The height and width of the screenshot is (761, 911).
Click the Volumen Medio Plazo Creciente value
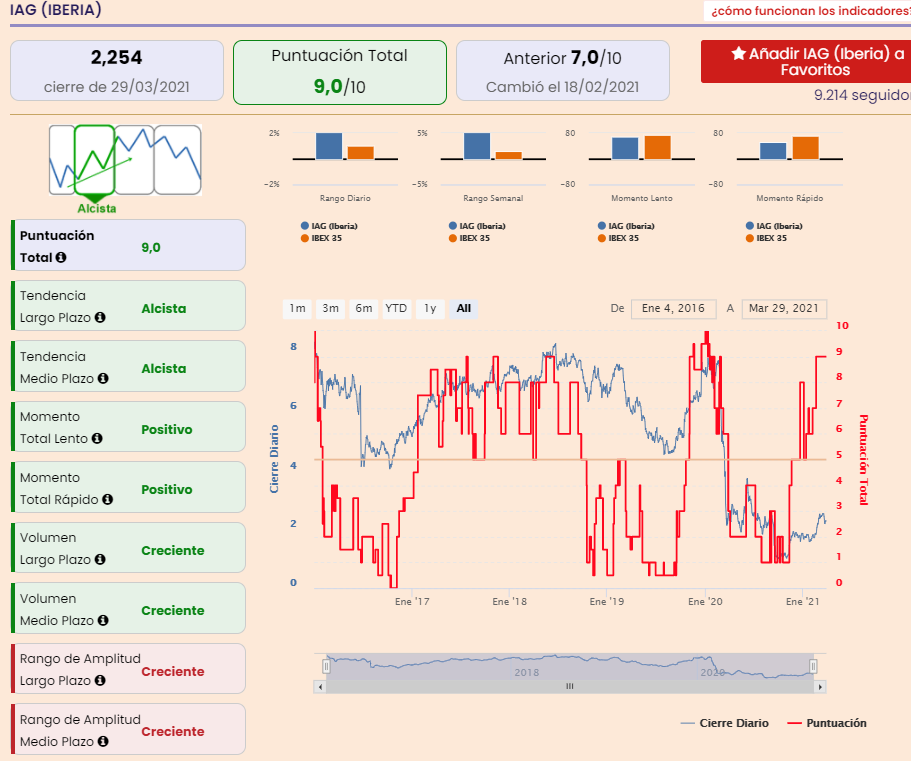[173, 611]
